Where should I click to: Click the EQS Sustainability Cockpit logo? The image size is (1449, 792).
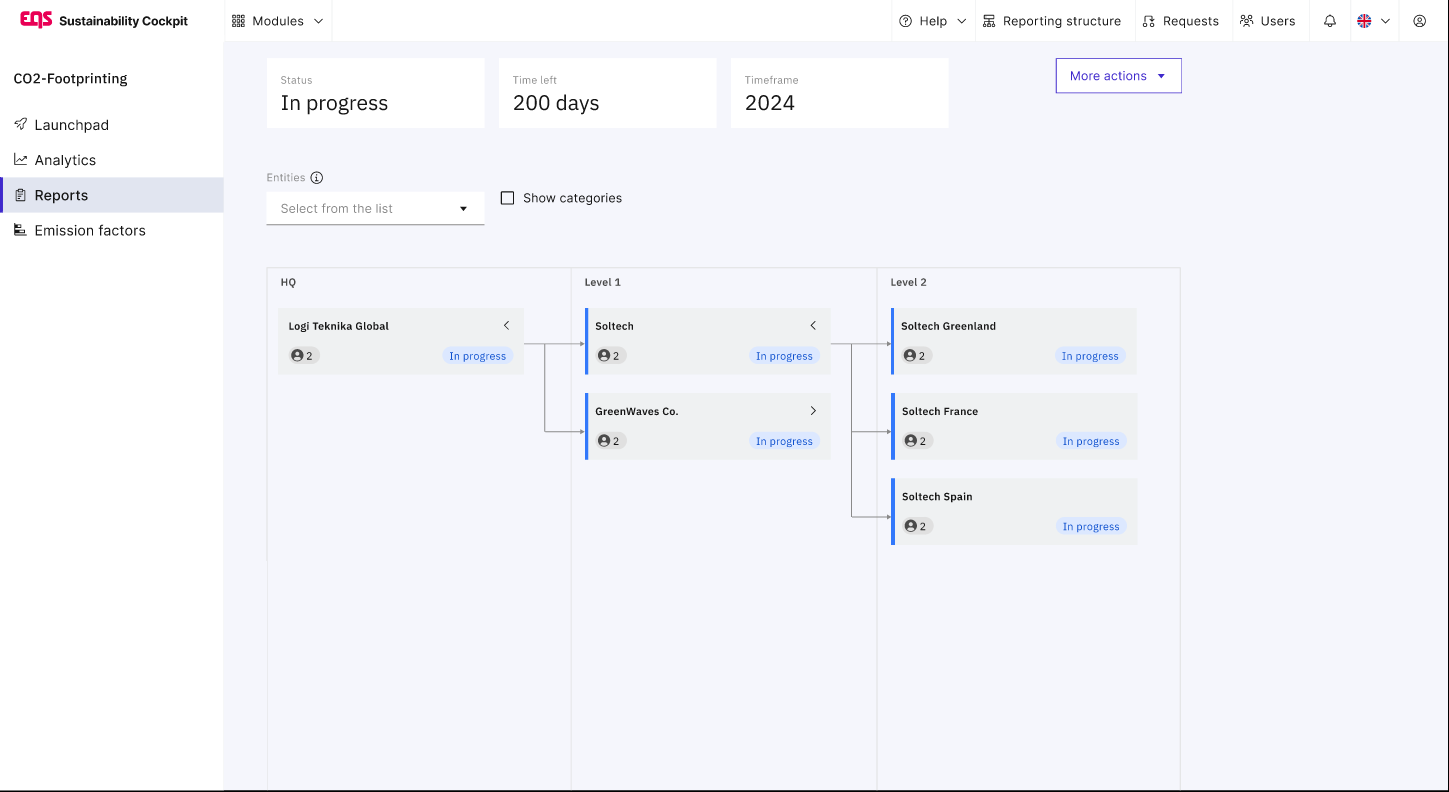click(x=104, y=21)
